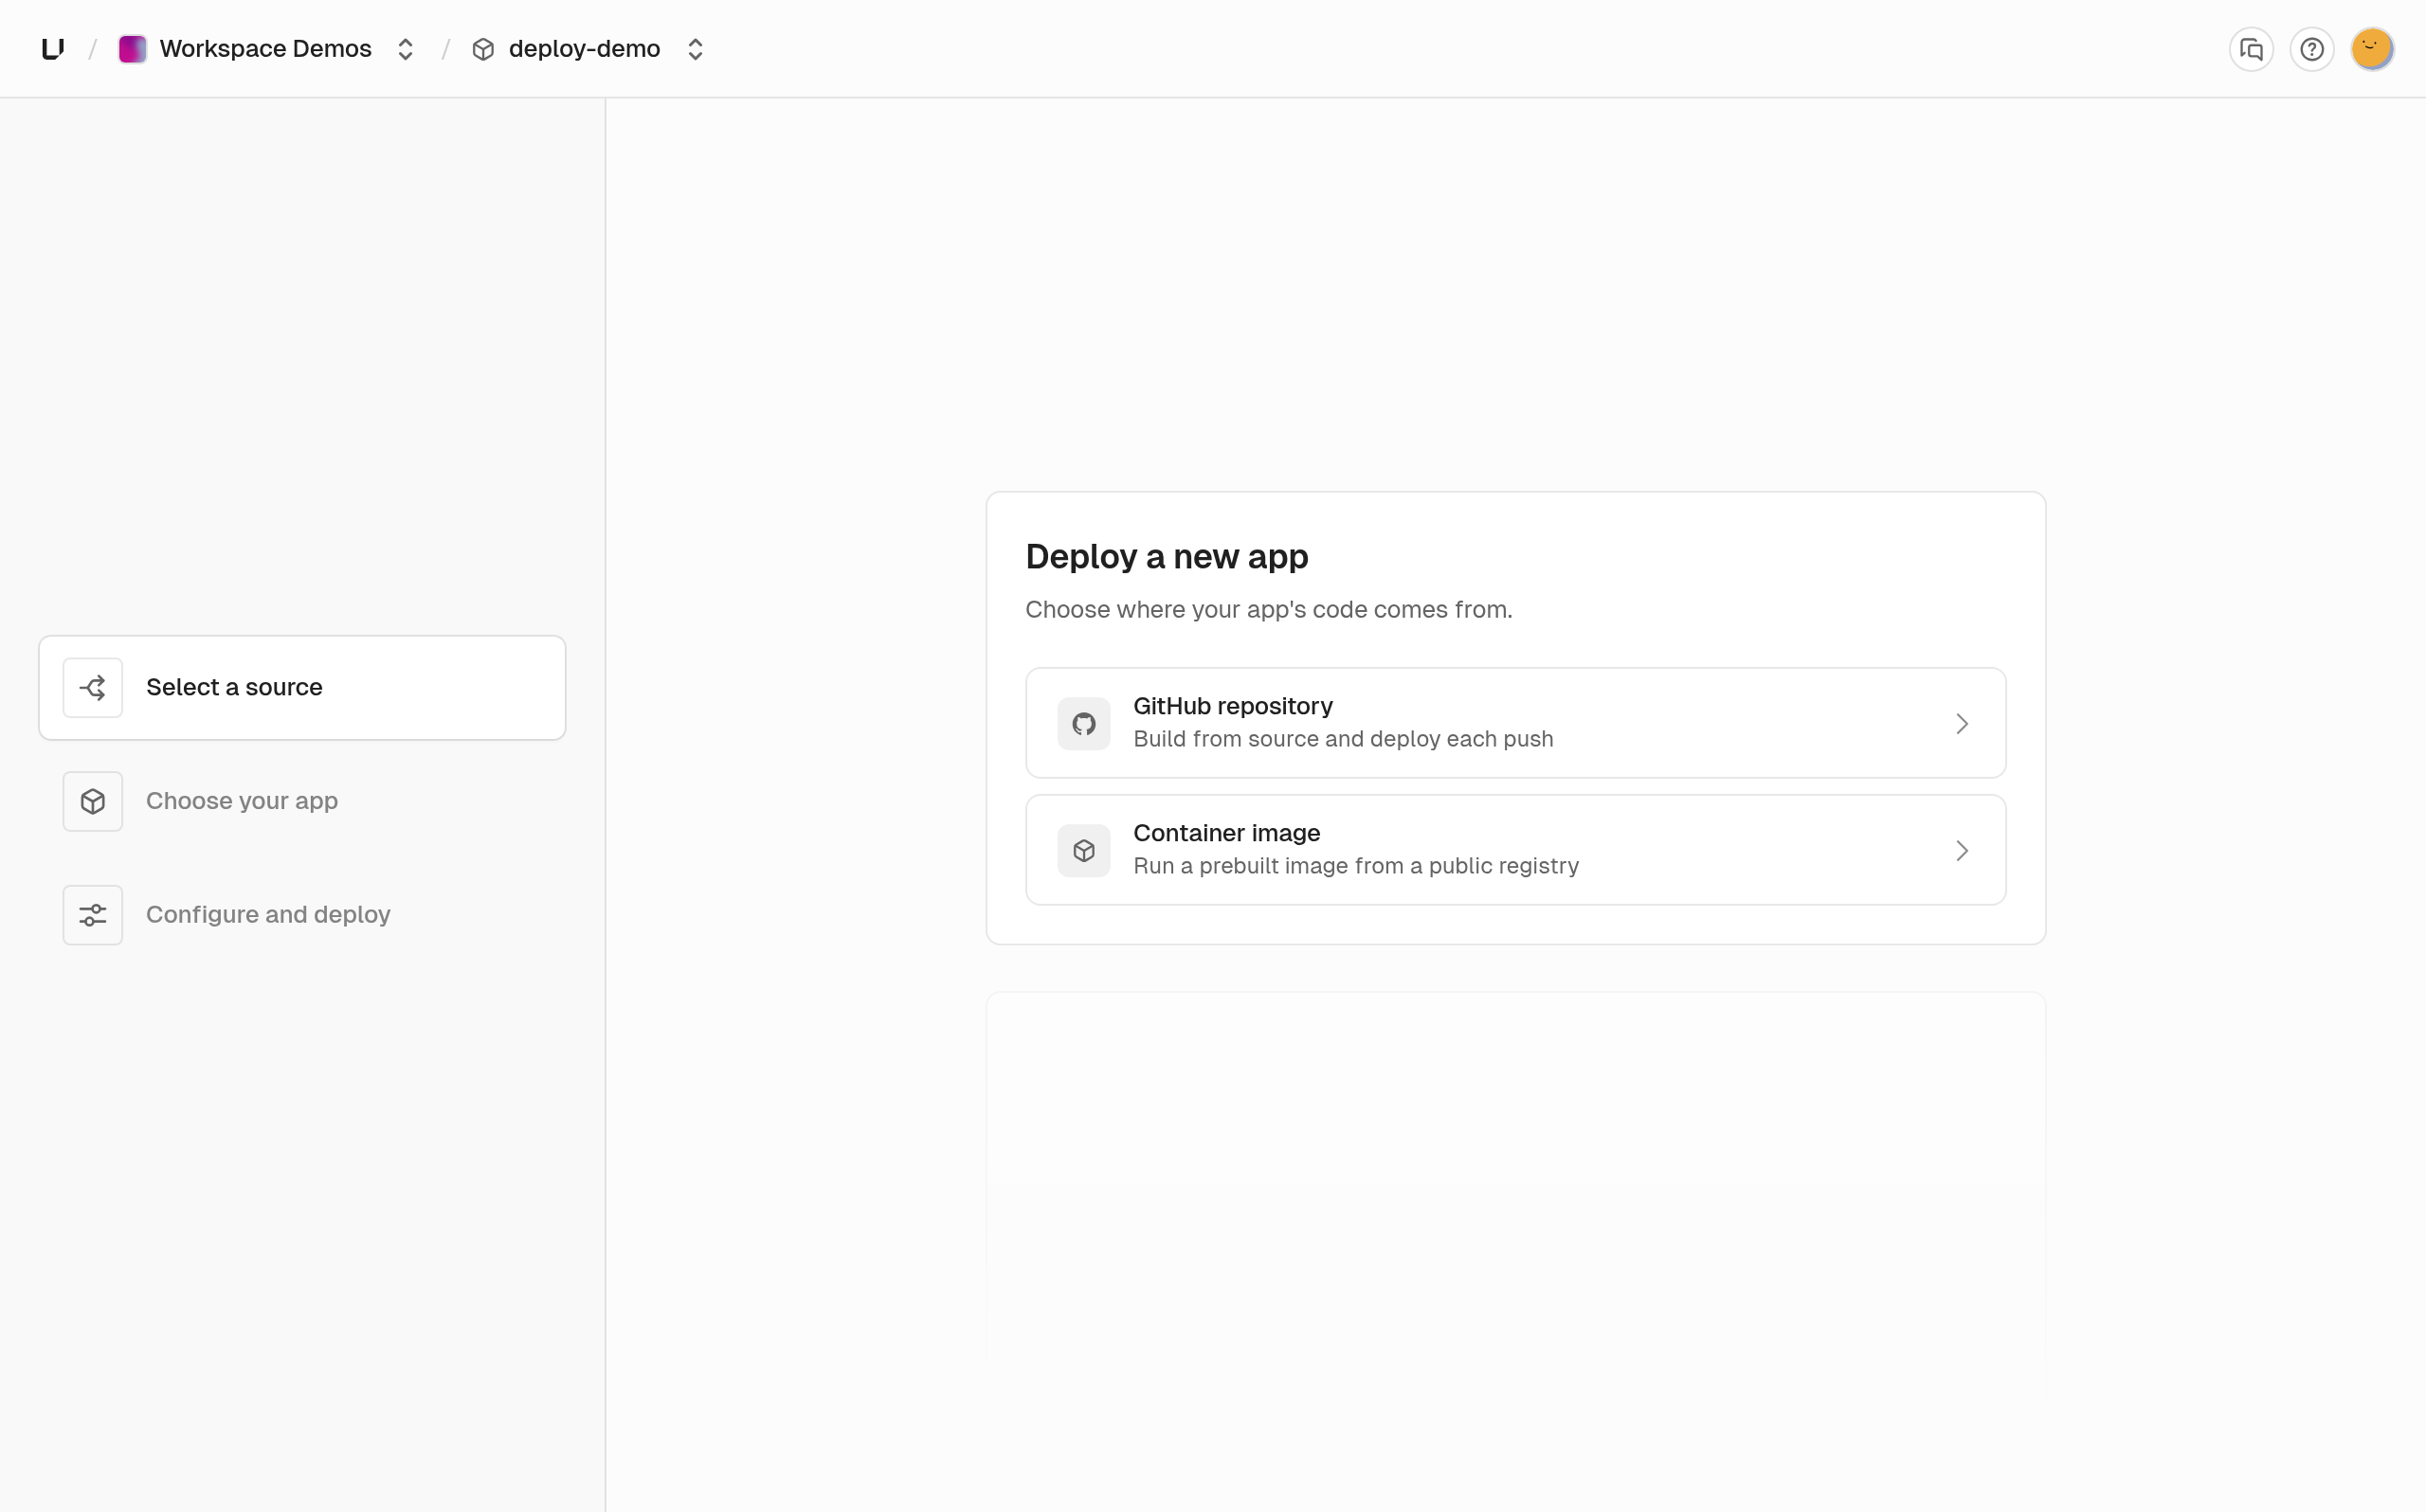Click chevron on GitHub repository row
This screenshot has width=2426, height=1512.
pyautogui.click(x=1961, y=723)
